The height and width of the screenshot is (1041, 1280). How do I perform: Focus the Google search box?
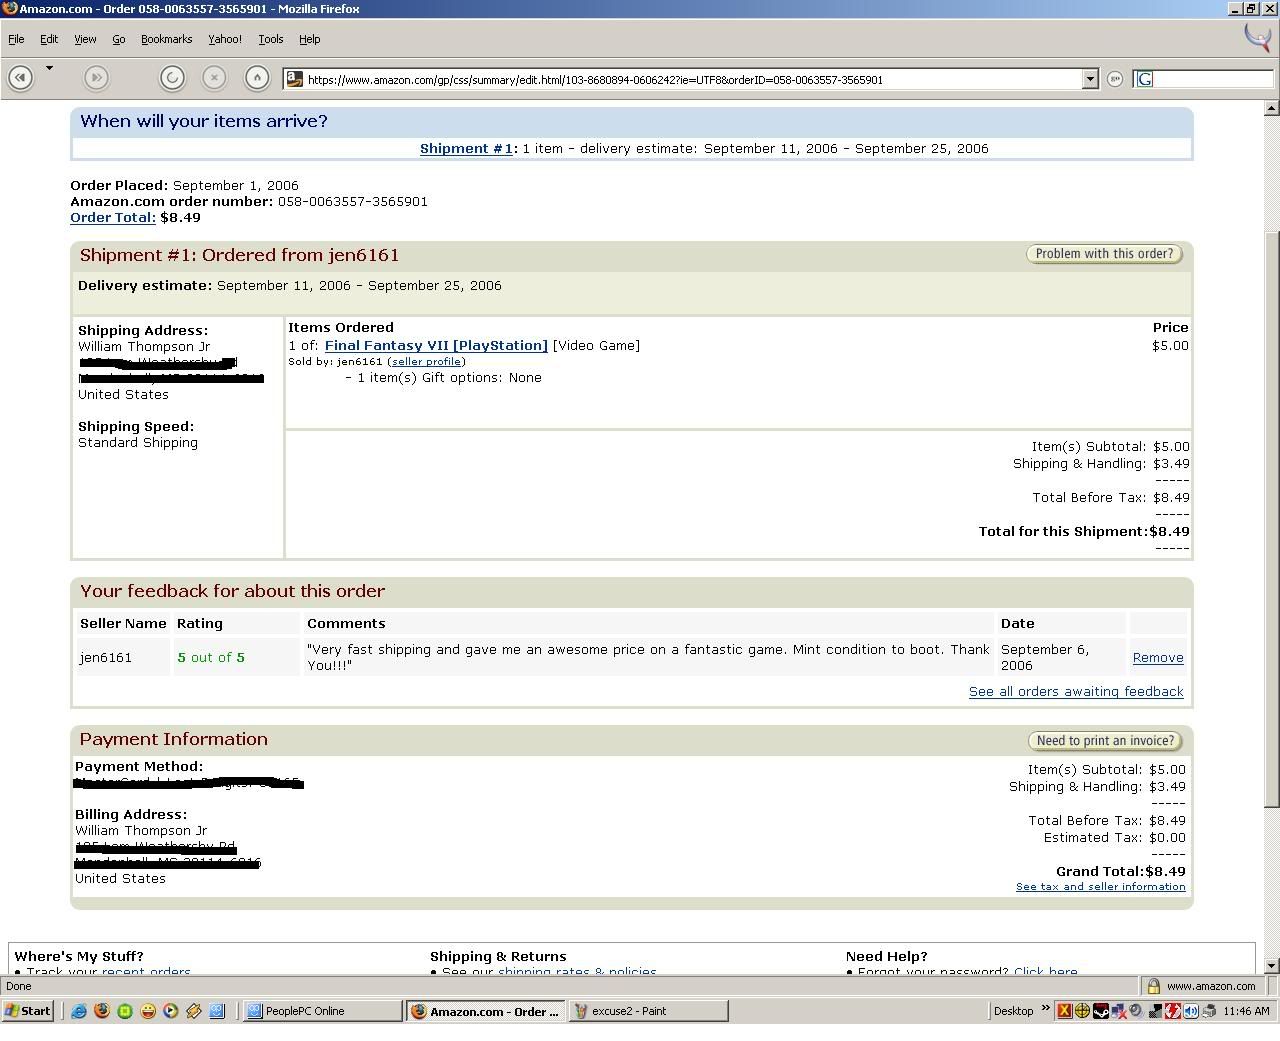click(x=1202, y=79)
